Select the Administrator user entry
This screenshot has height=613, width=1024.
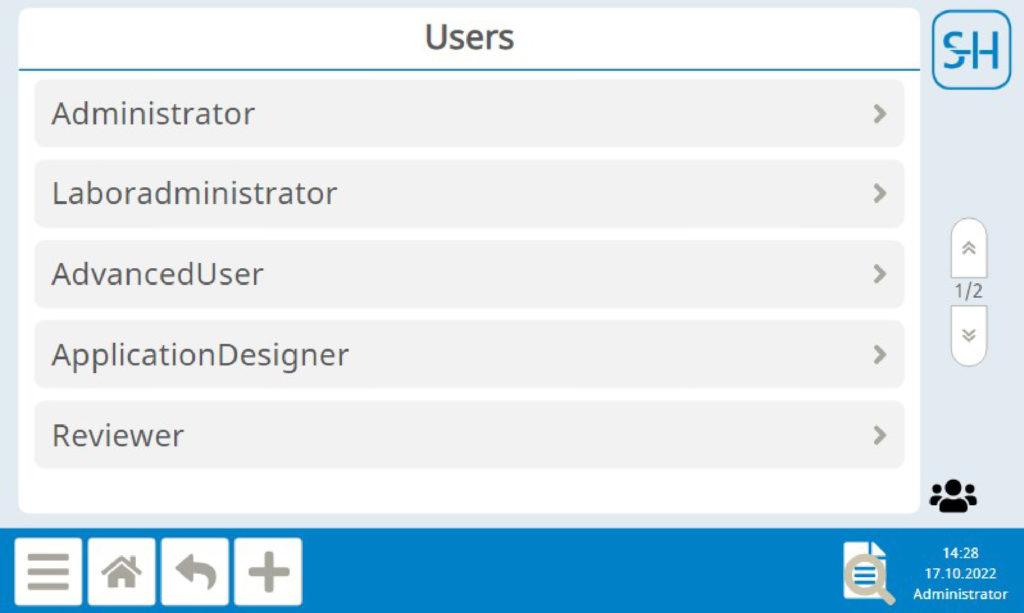(469, 114)
